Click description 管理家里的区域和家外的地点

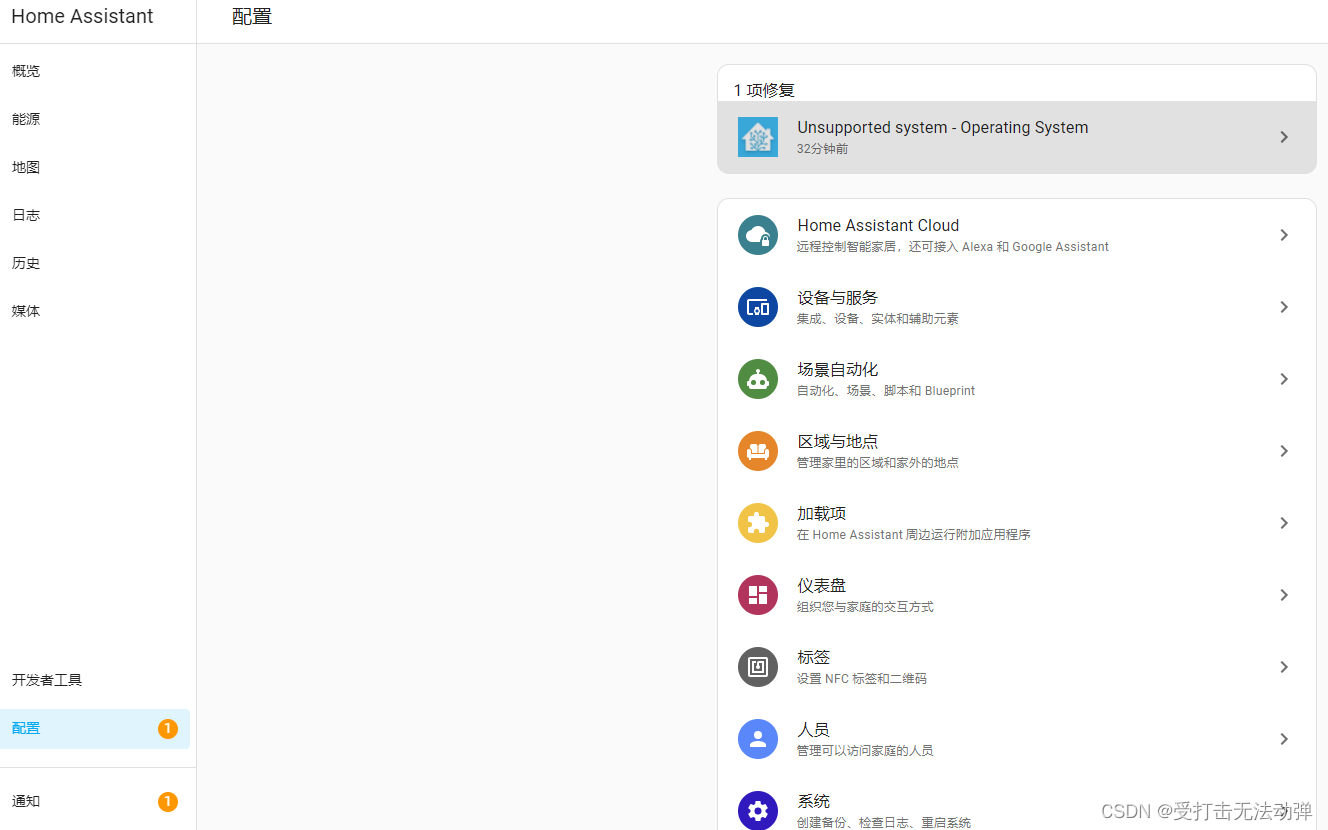coord(878,463)
